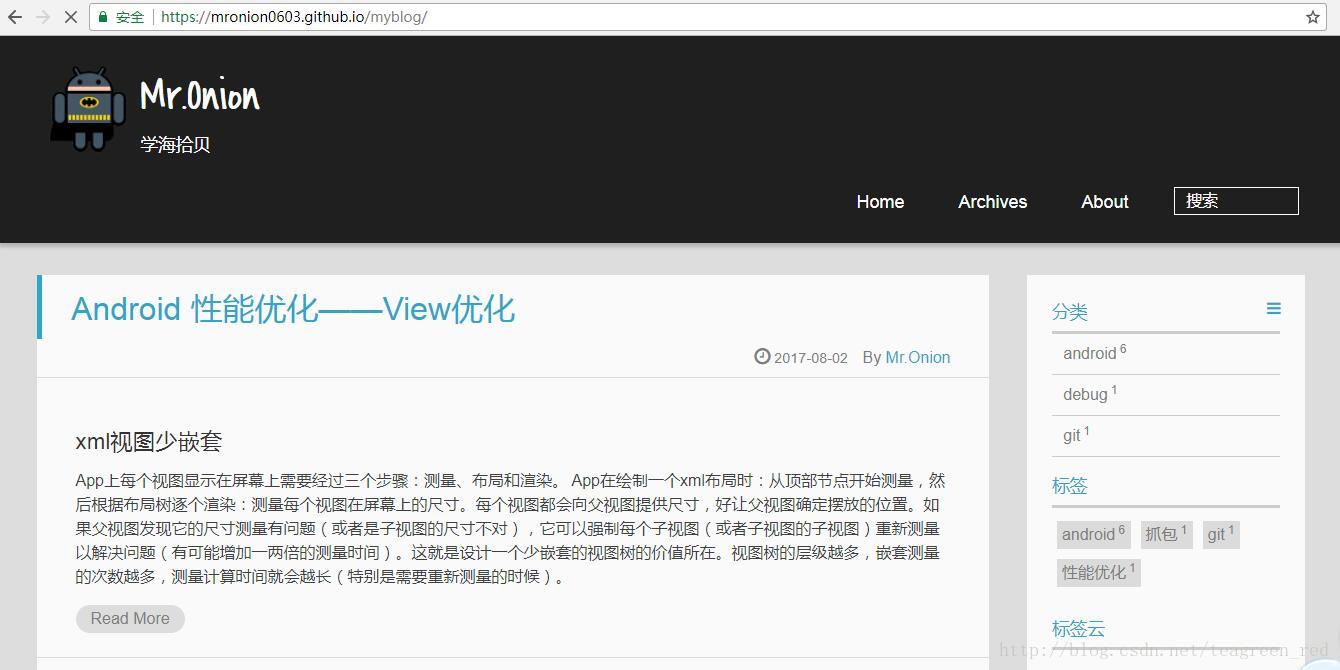Click the clock icon next to 2017-08-02
This screenshot has height=670, width=1340.
[x=762, y=356]
